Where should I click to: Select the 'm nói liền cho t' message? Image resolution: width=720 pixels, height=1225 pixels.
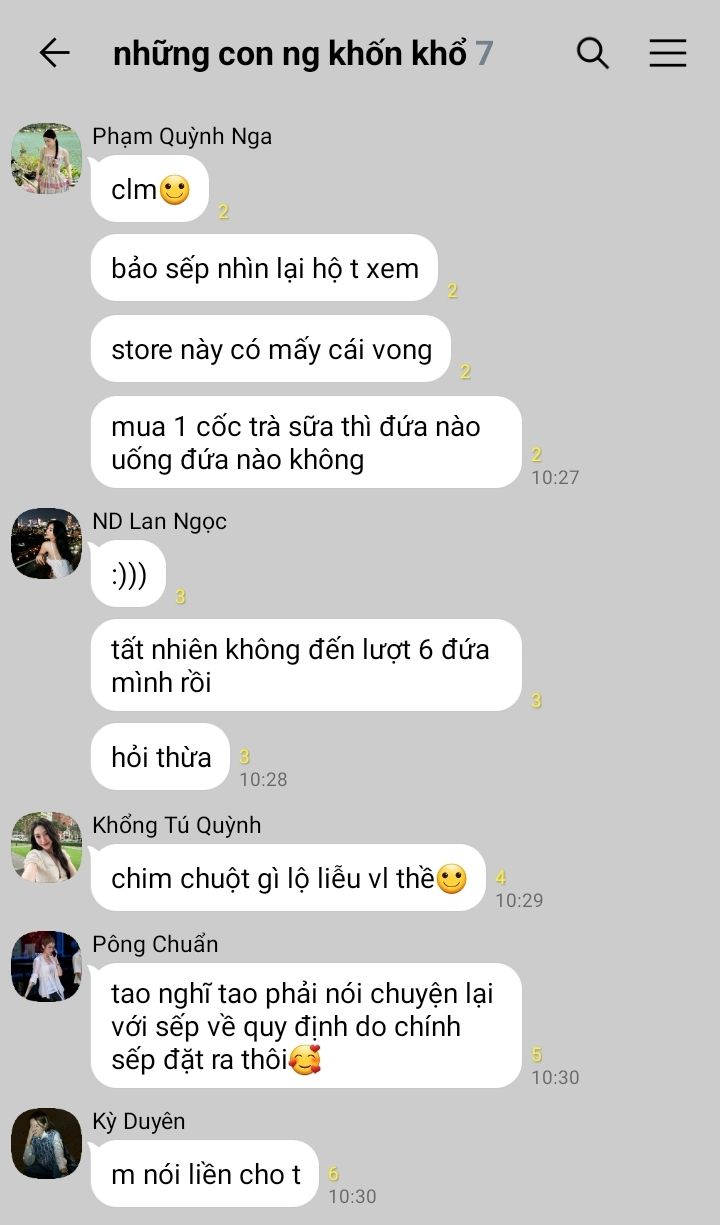(x=205, y=1174)
